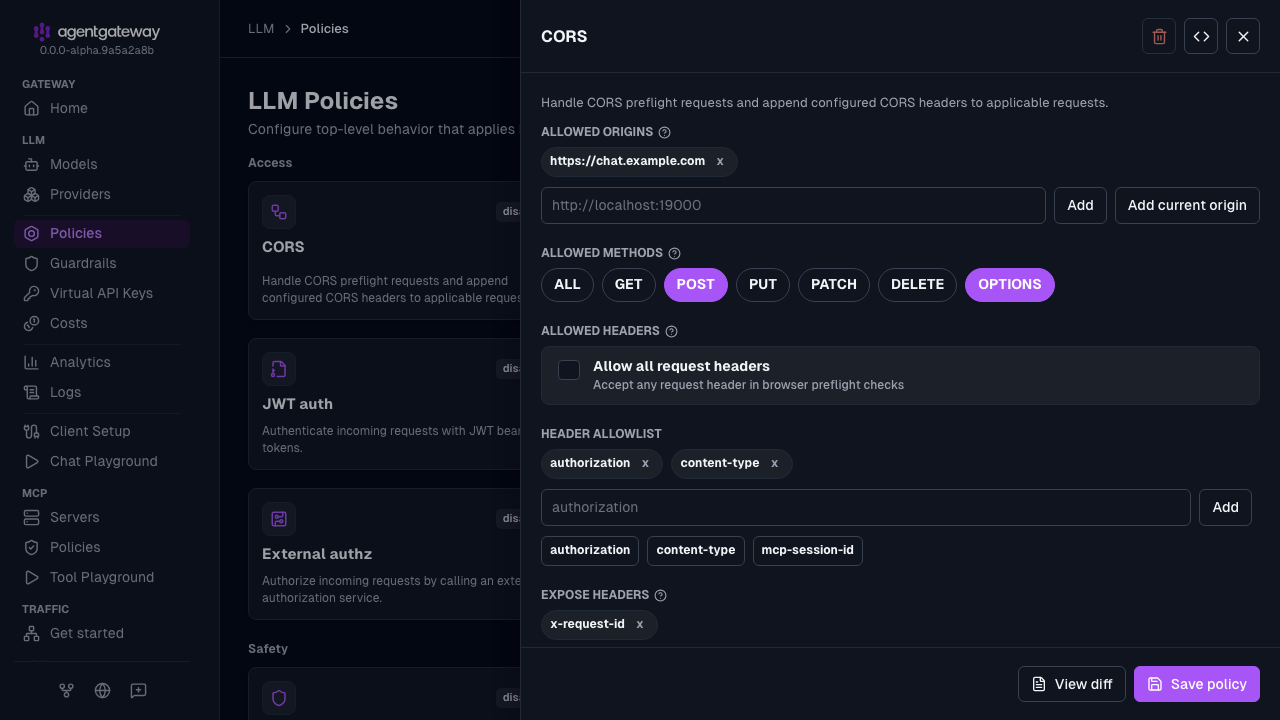
Task: Click the Providers icon in sidebar
Action: (32, 194)
